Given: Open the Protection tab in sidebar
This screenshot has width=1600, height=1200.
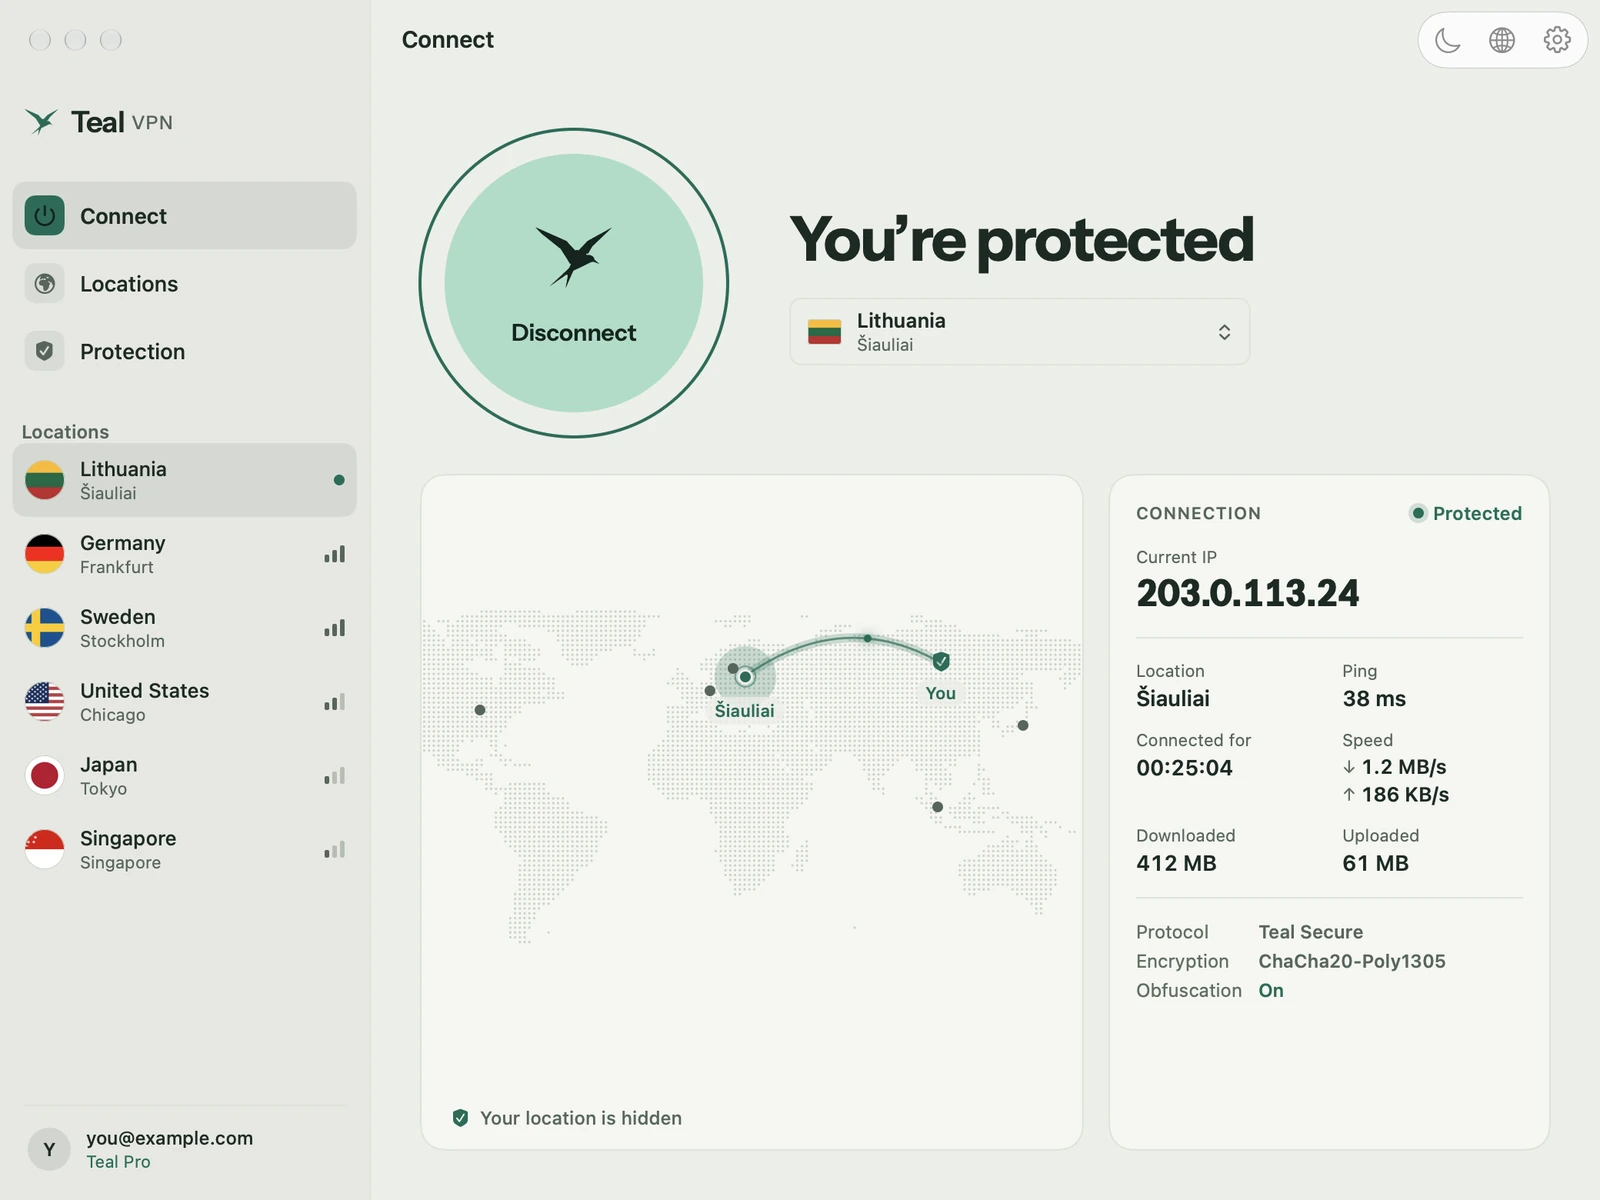Looking at the screenshot, I should [184, 351].
